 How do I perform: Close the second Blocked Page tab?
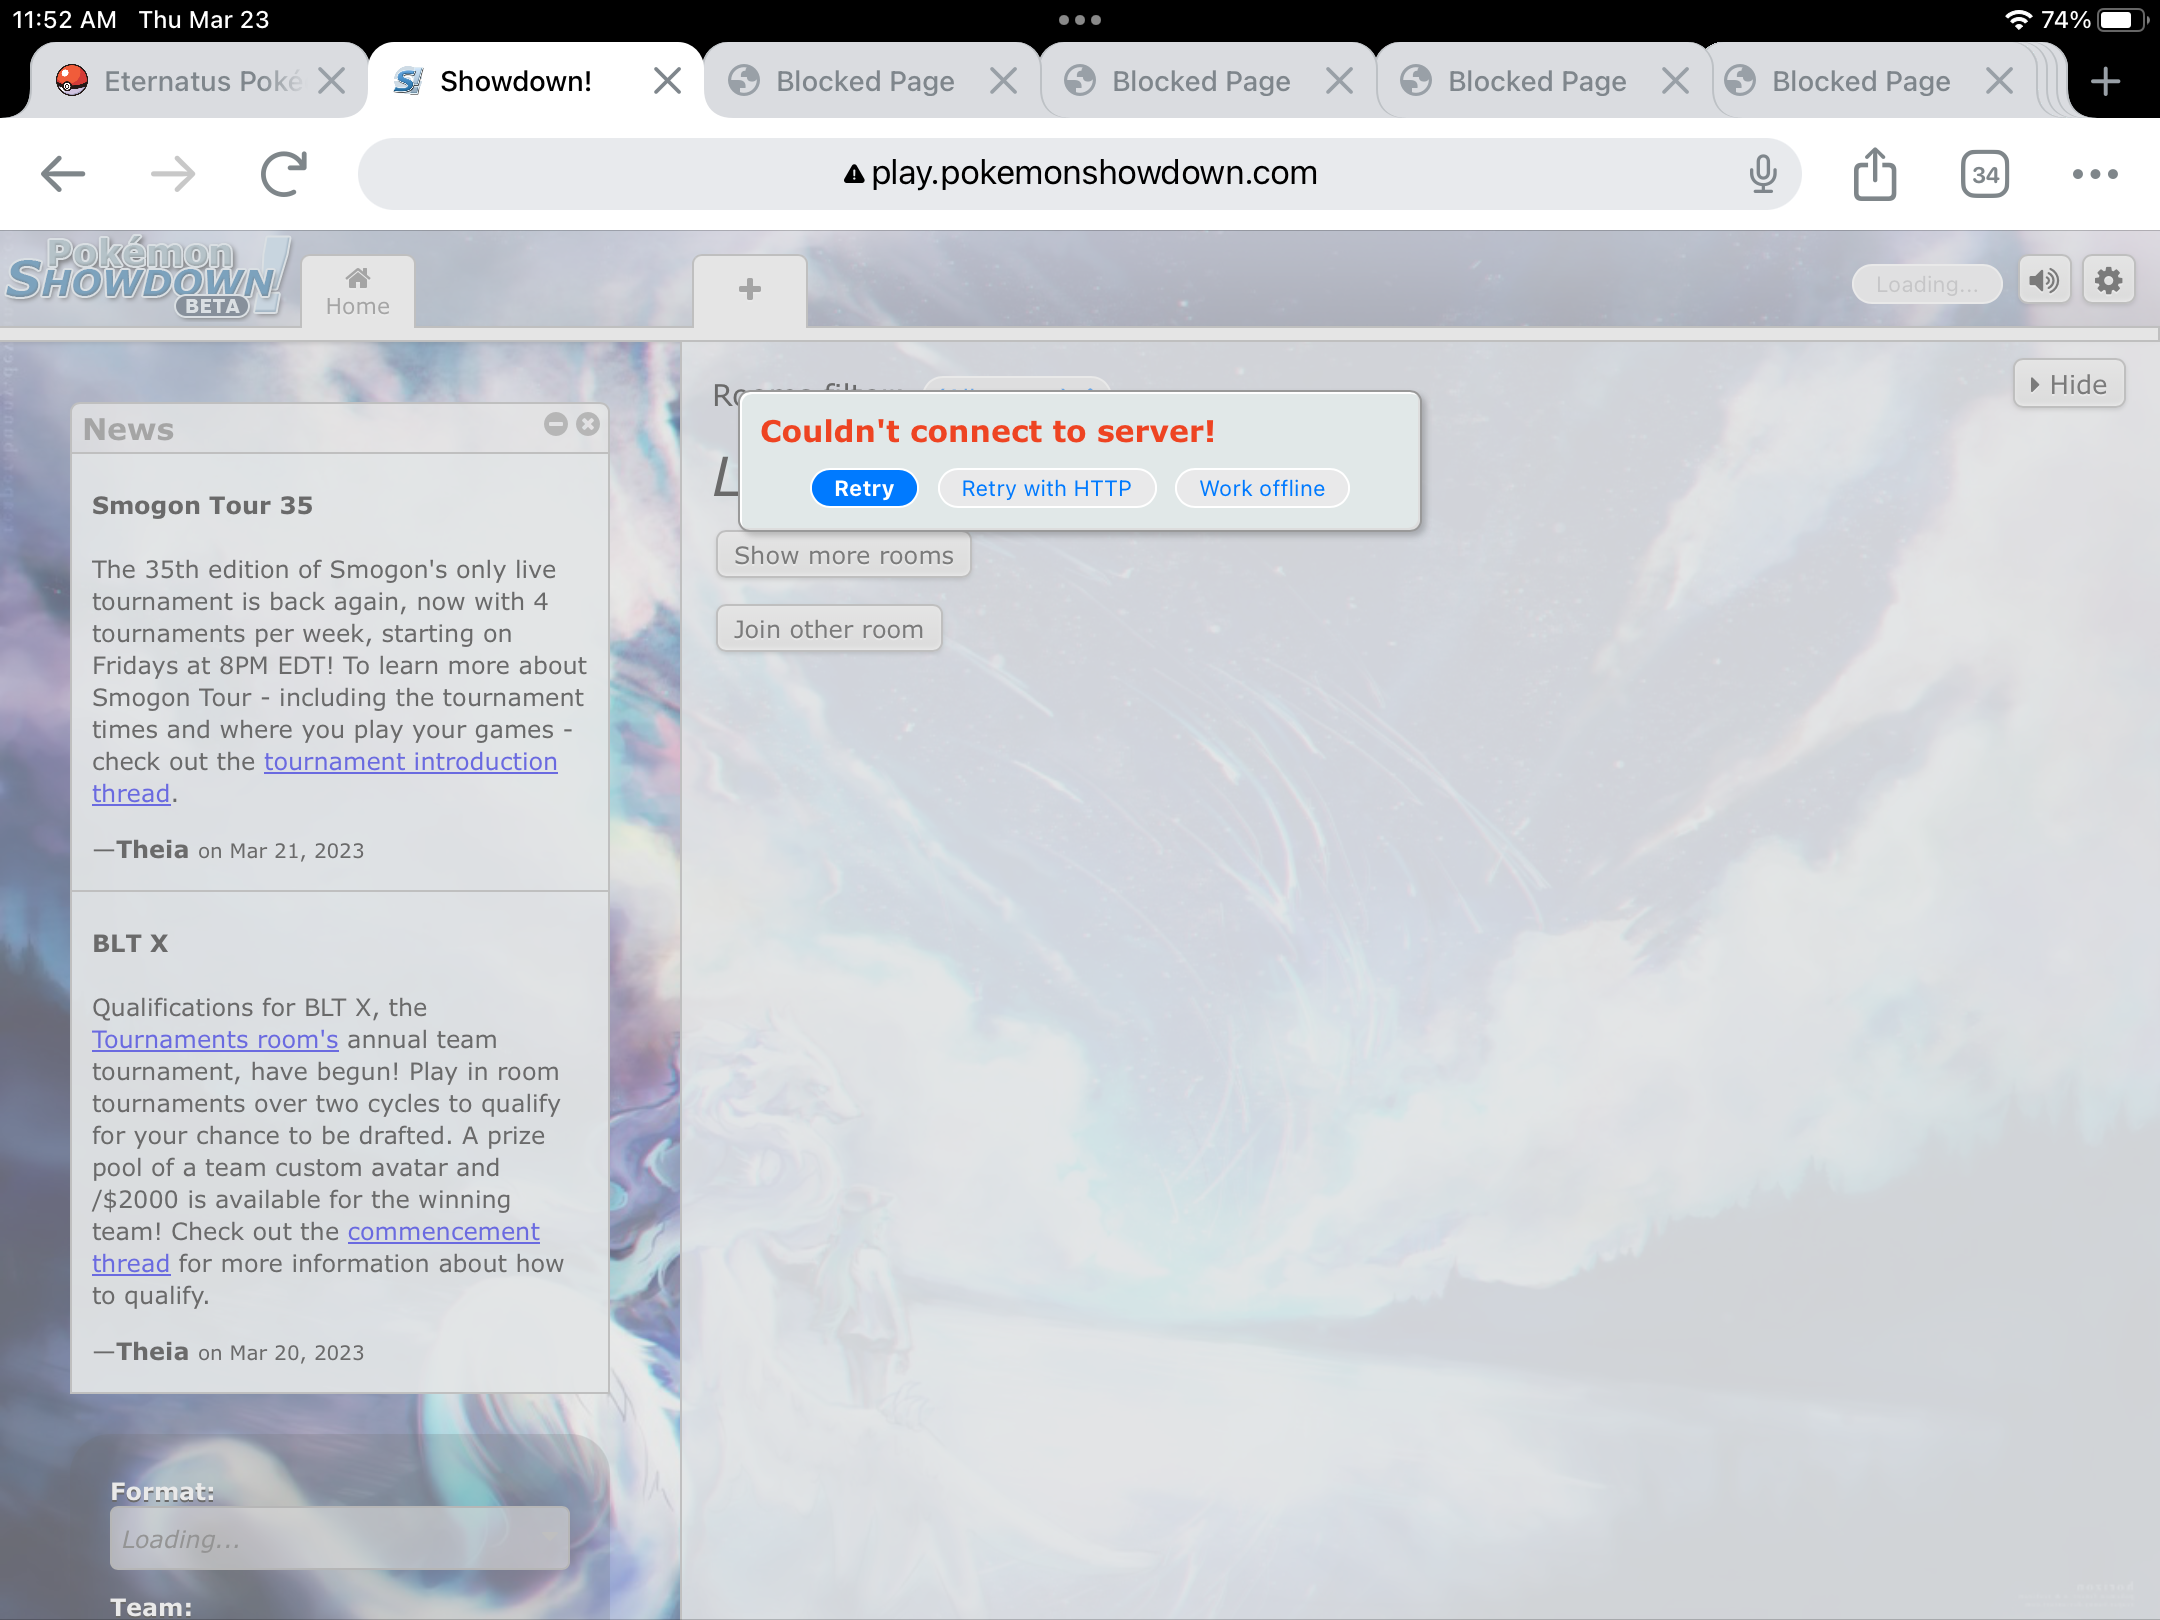[x=1339, y=81]
